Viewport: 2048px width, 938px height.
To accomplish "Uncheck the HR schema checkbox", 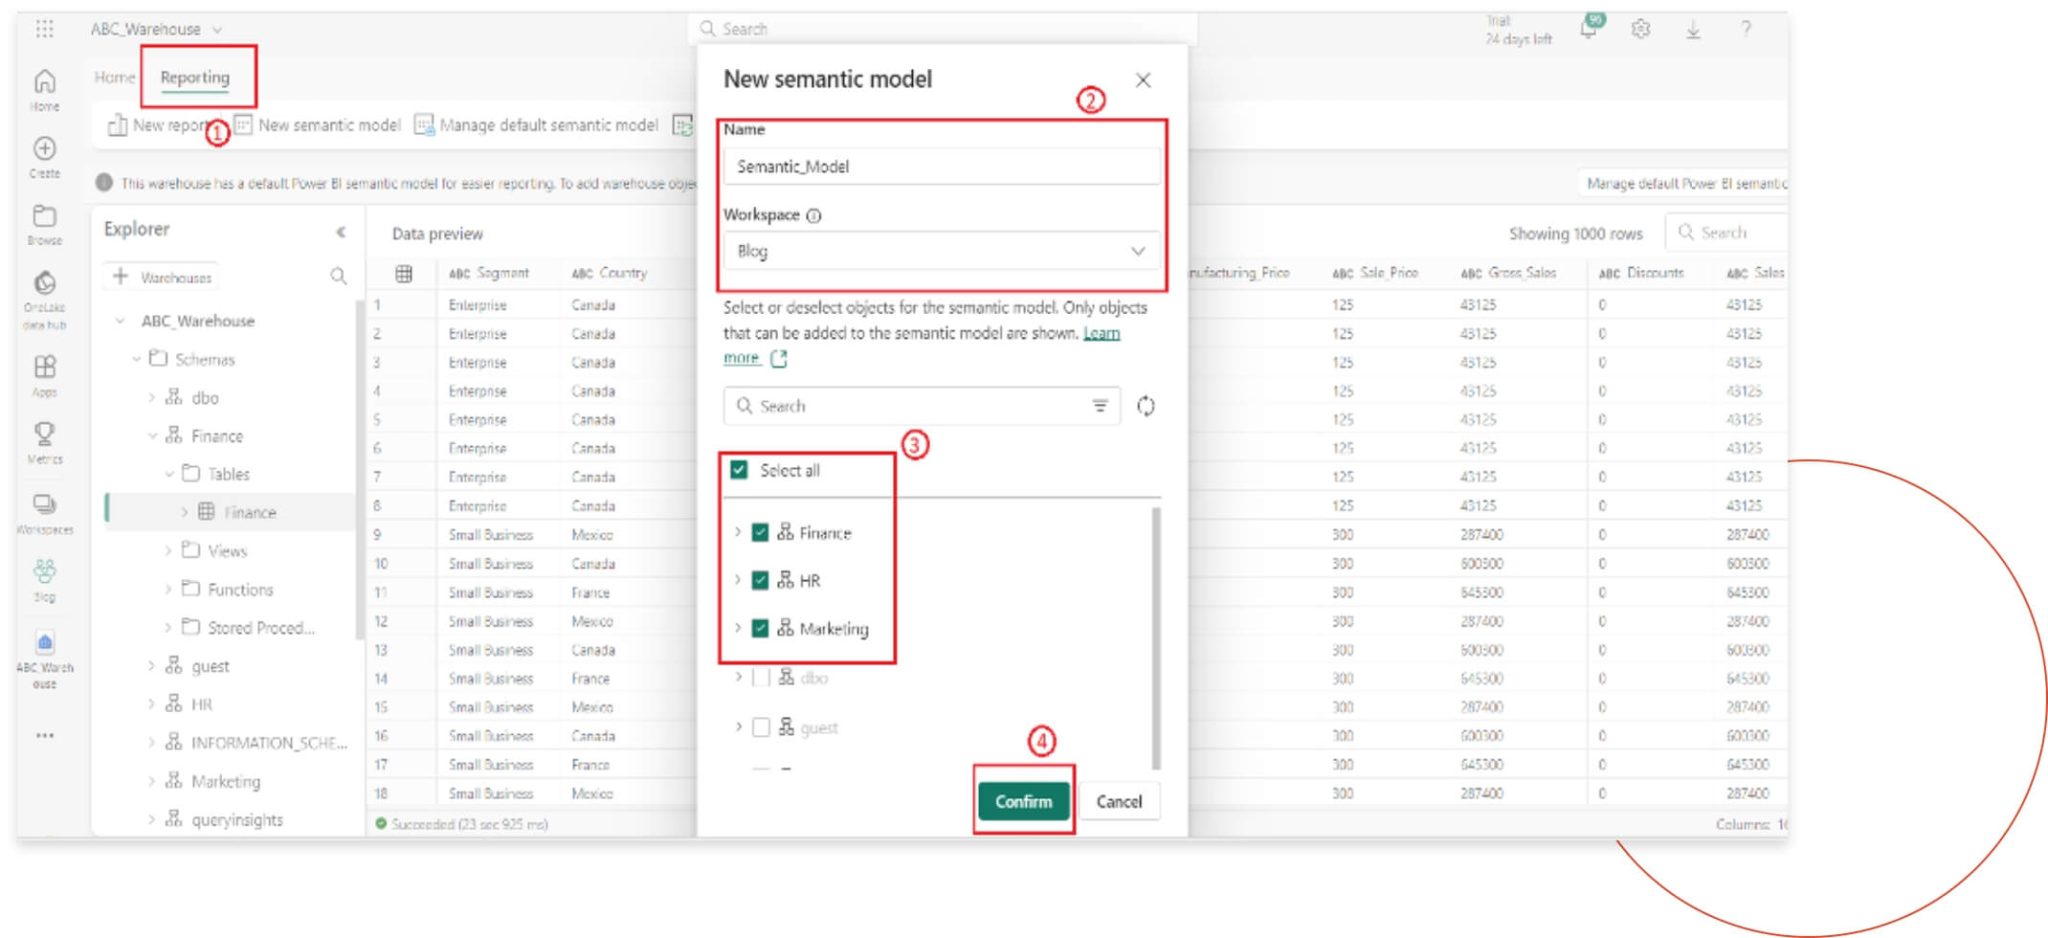I will coord(760,580).
